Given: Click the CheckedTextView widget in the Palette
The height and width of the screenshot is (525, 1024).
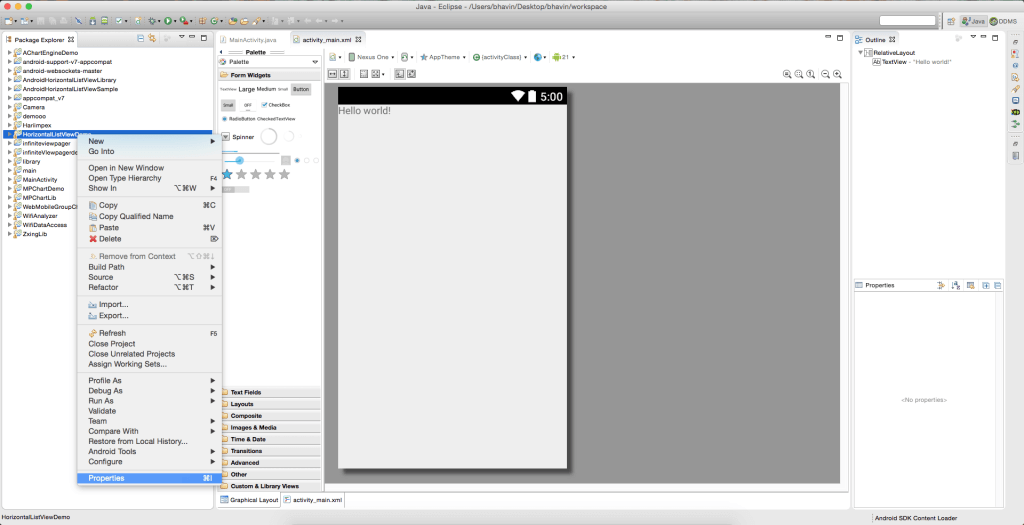Looking at the screenshot, I should 276,119.
